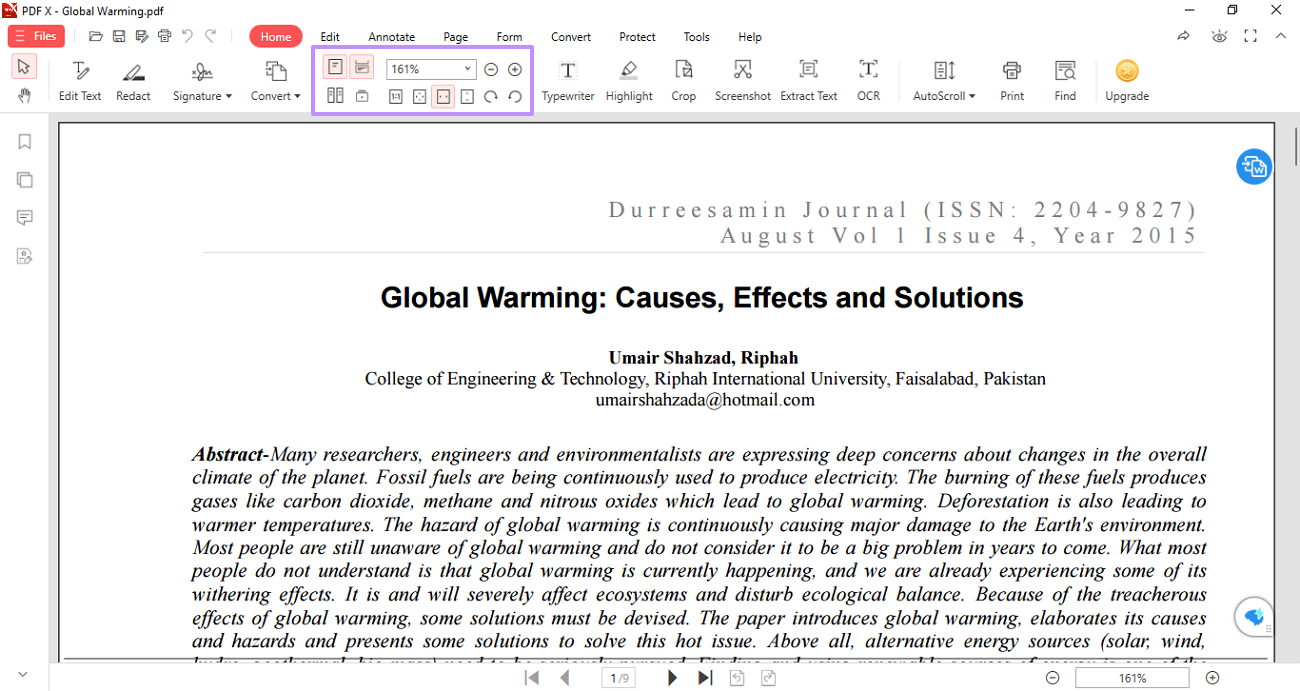Select the Typewriter tool
The image size is (1300, 691).
click(567, 80)
